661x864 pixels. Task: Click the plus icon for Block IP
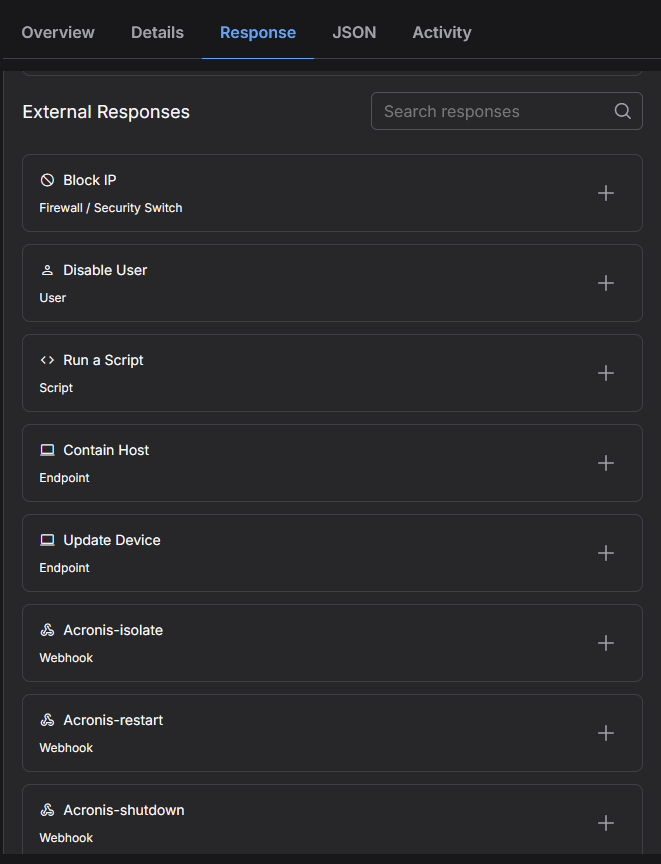[605, 193]
